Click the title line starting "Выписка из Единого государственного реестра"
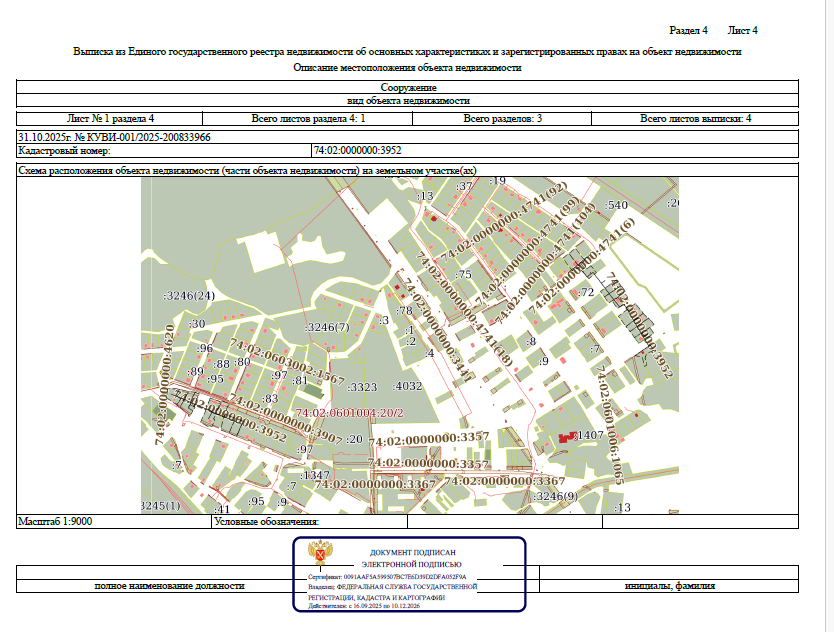Image resolution: width=834 pixels, height=632 pixels. tap(407, 52)
